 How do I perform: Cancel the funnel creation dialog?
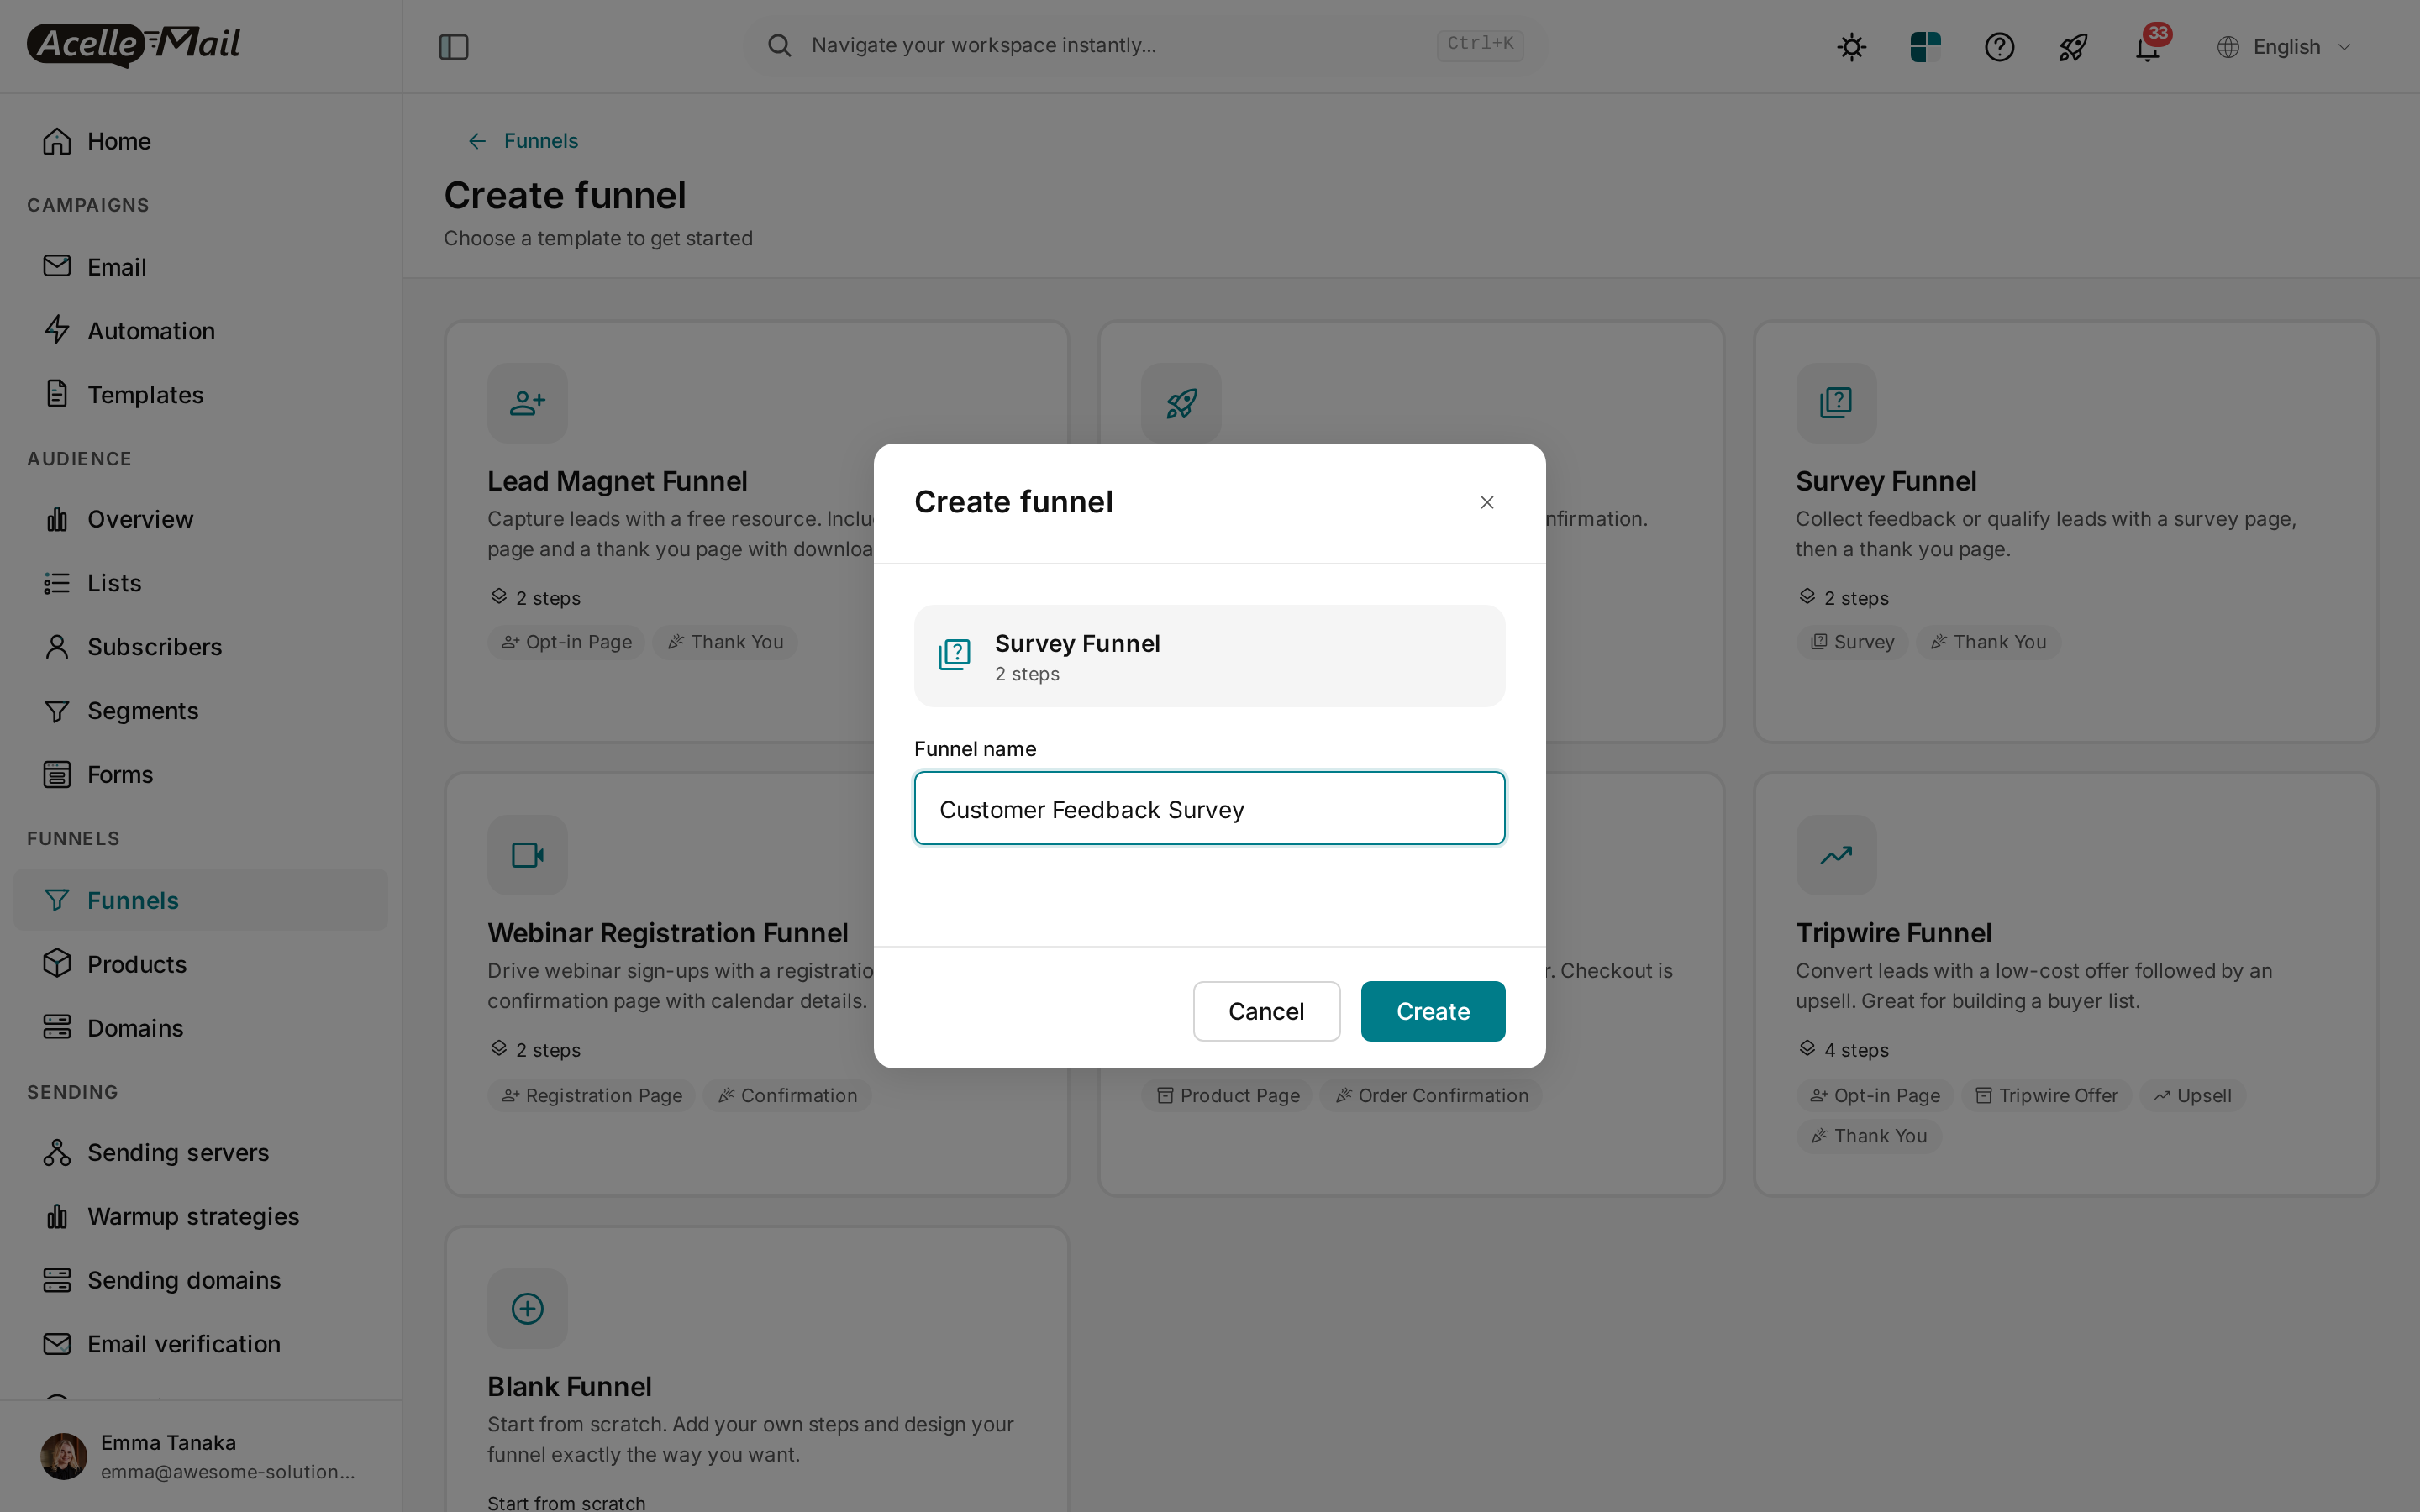[1266, 1011]
